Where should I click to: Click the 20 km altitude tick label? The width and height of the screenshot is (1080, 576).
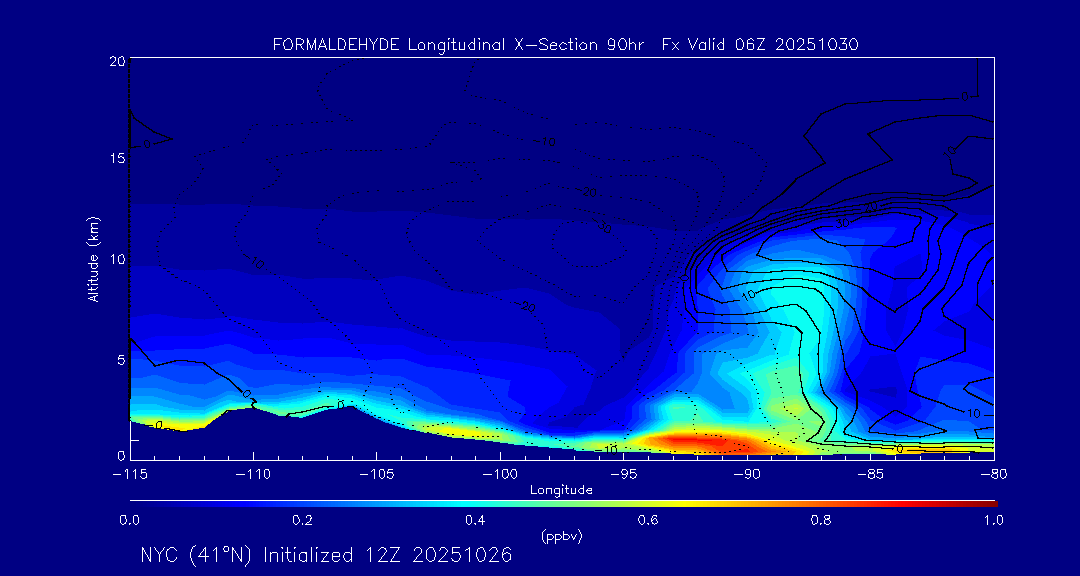116,61
